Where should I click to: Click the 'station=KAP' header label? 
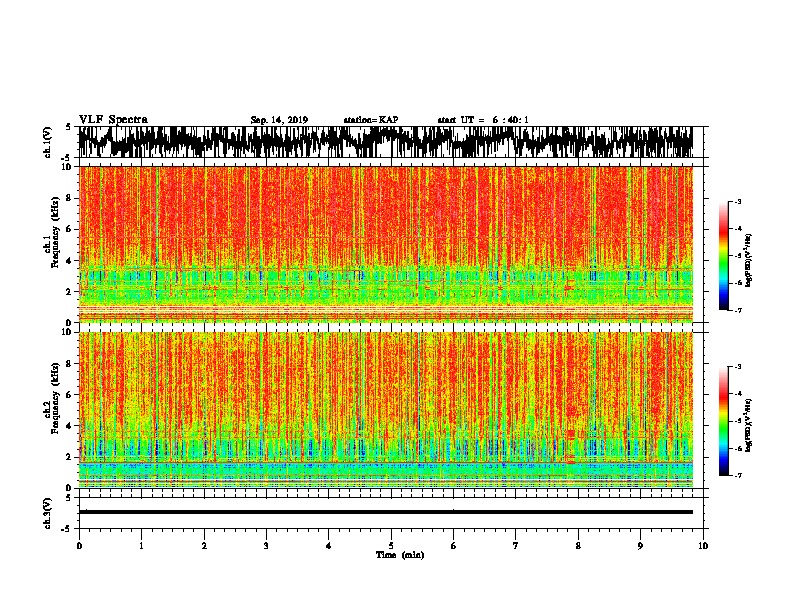[x=371, y=120]
